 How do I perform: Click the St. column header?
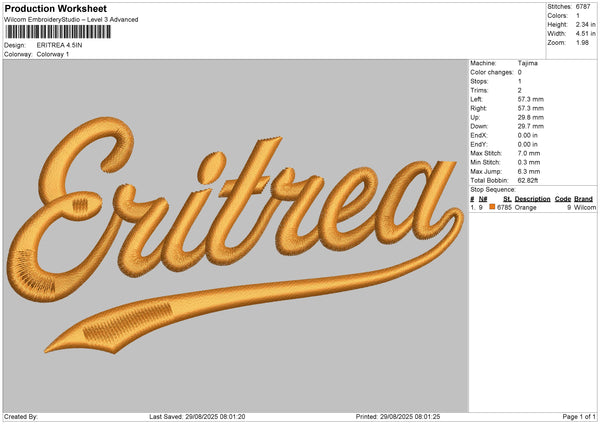click(507, 199)
